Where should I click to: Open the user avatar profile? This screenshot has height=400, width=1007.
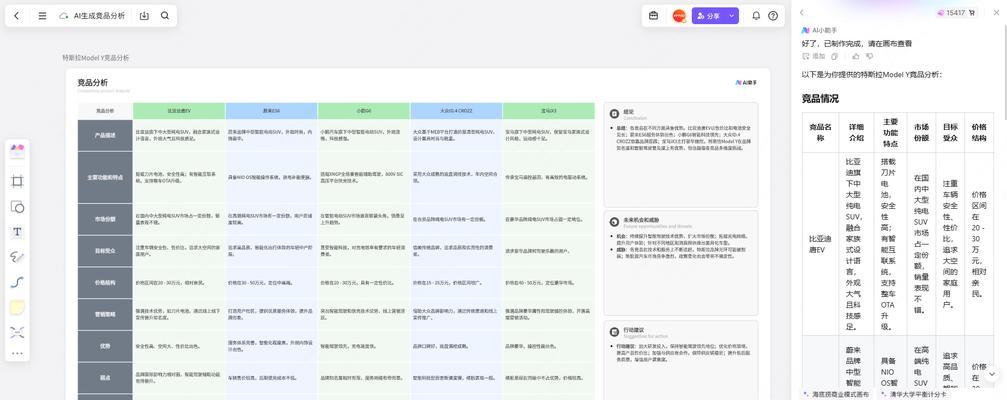(679, 16)
